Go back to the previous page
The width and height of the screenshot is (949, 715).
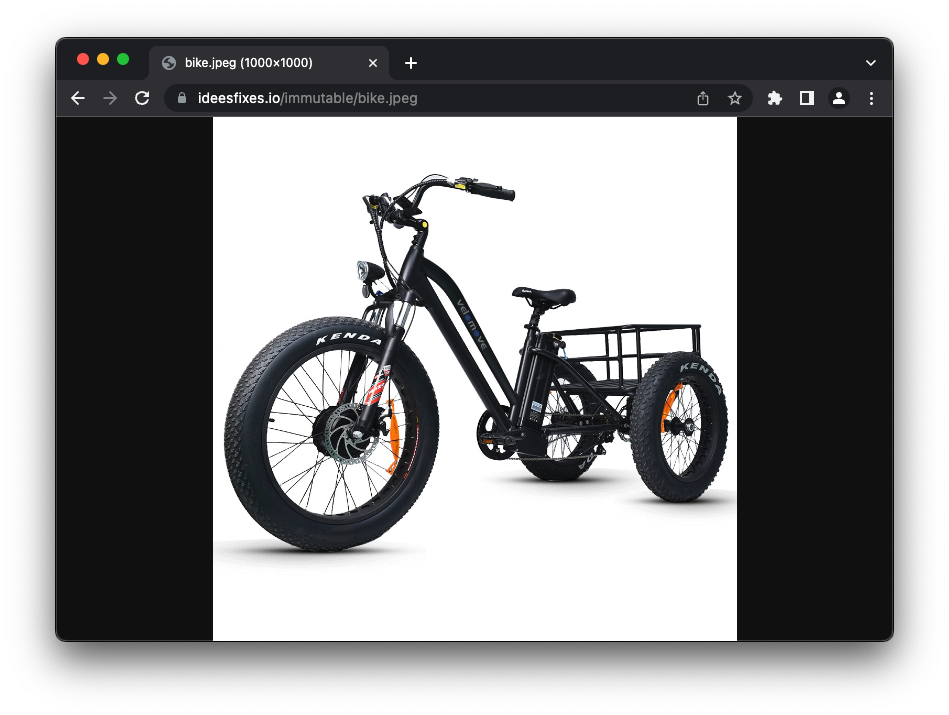pos(78,98)
